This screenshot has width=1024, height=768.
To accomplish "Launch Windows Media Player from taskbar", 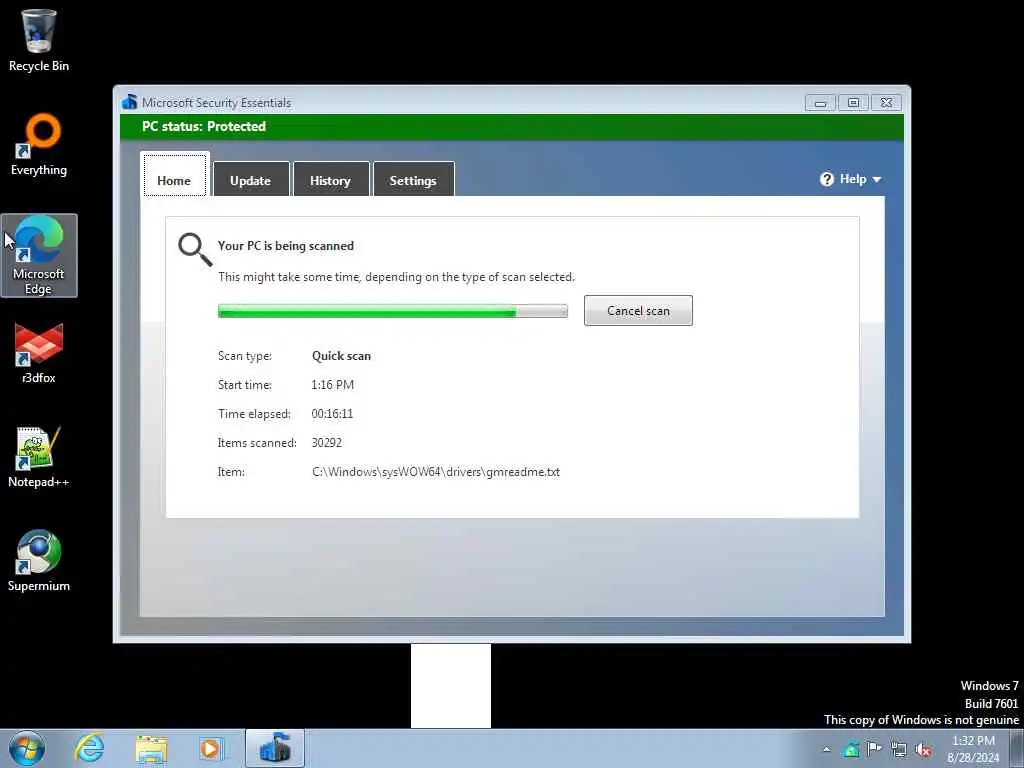I will (212, 748).
